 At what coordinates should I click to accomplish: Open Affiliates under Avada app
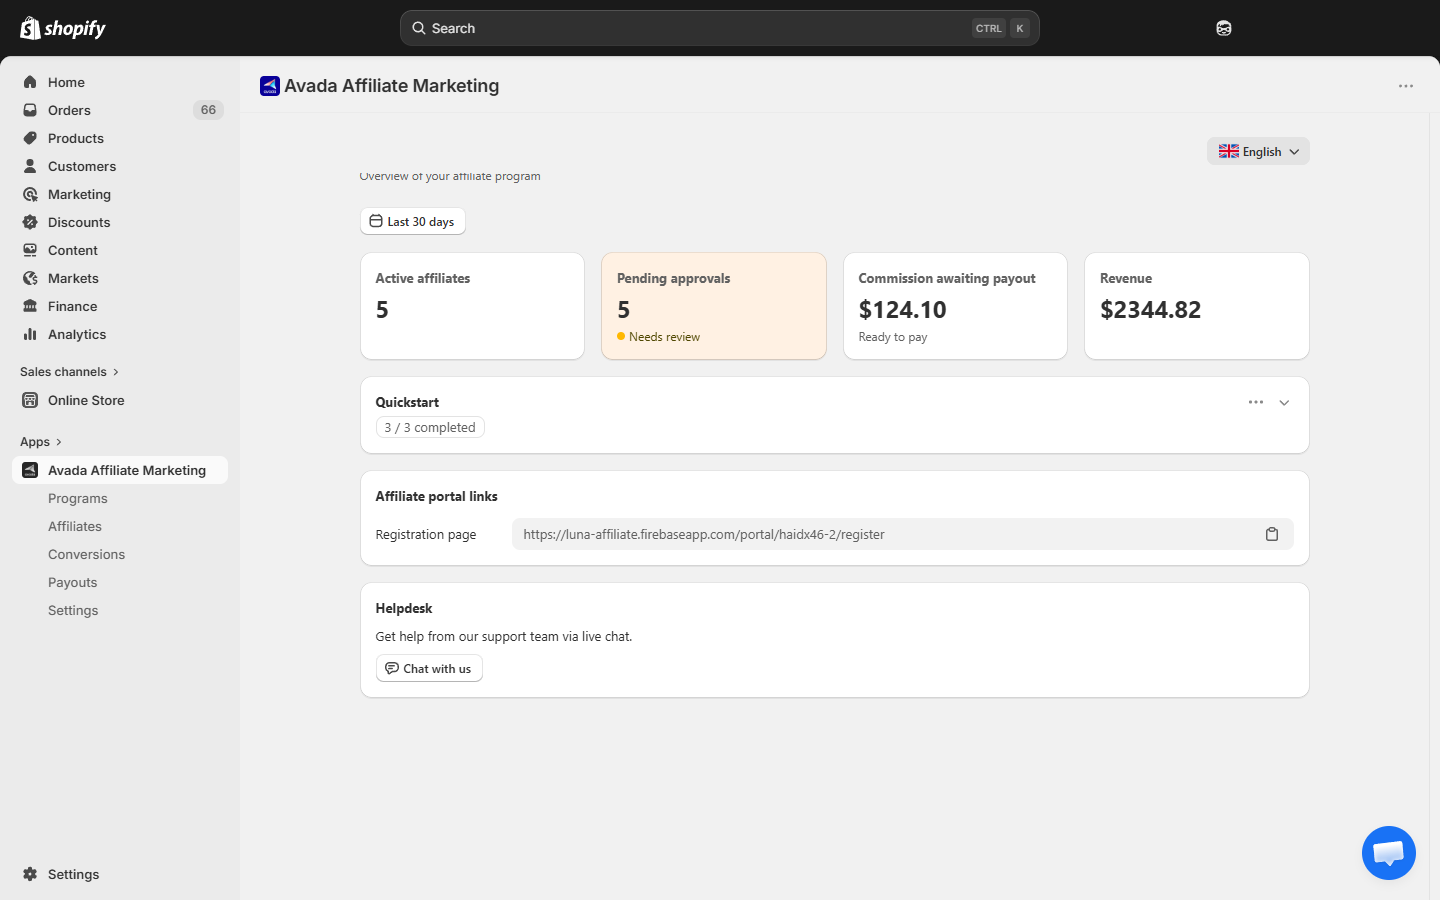click(120, 526)
